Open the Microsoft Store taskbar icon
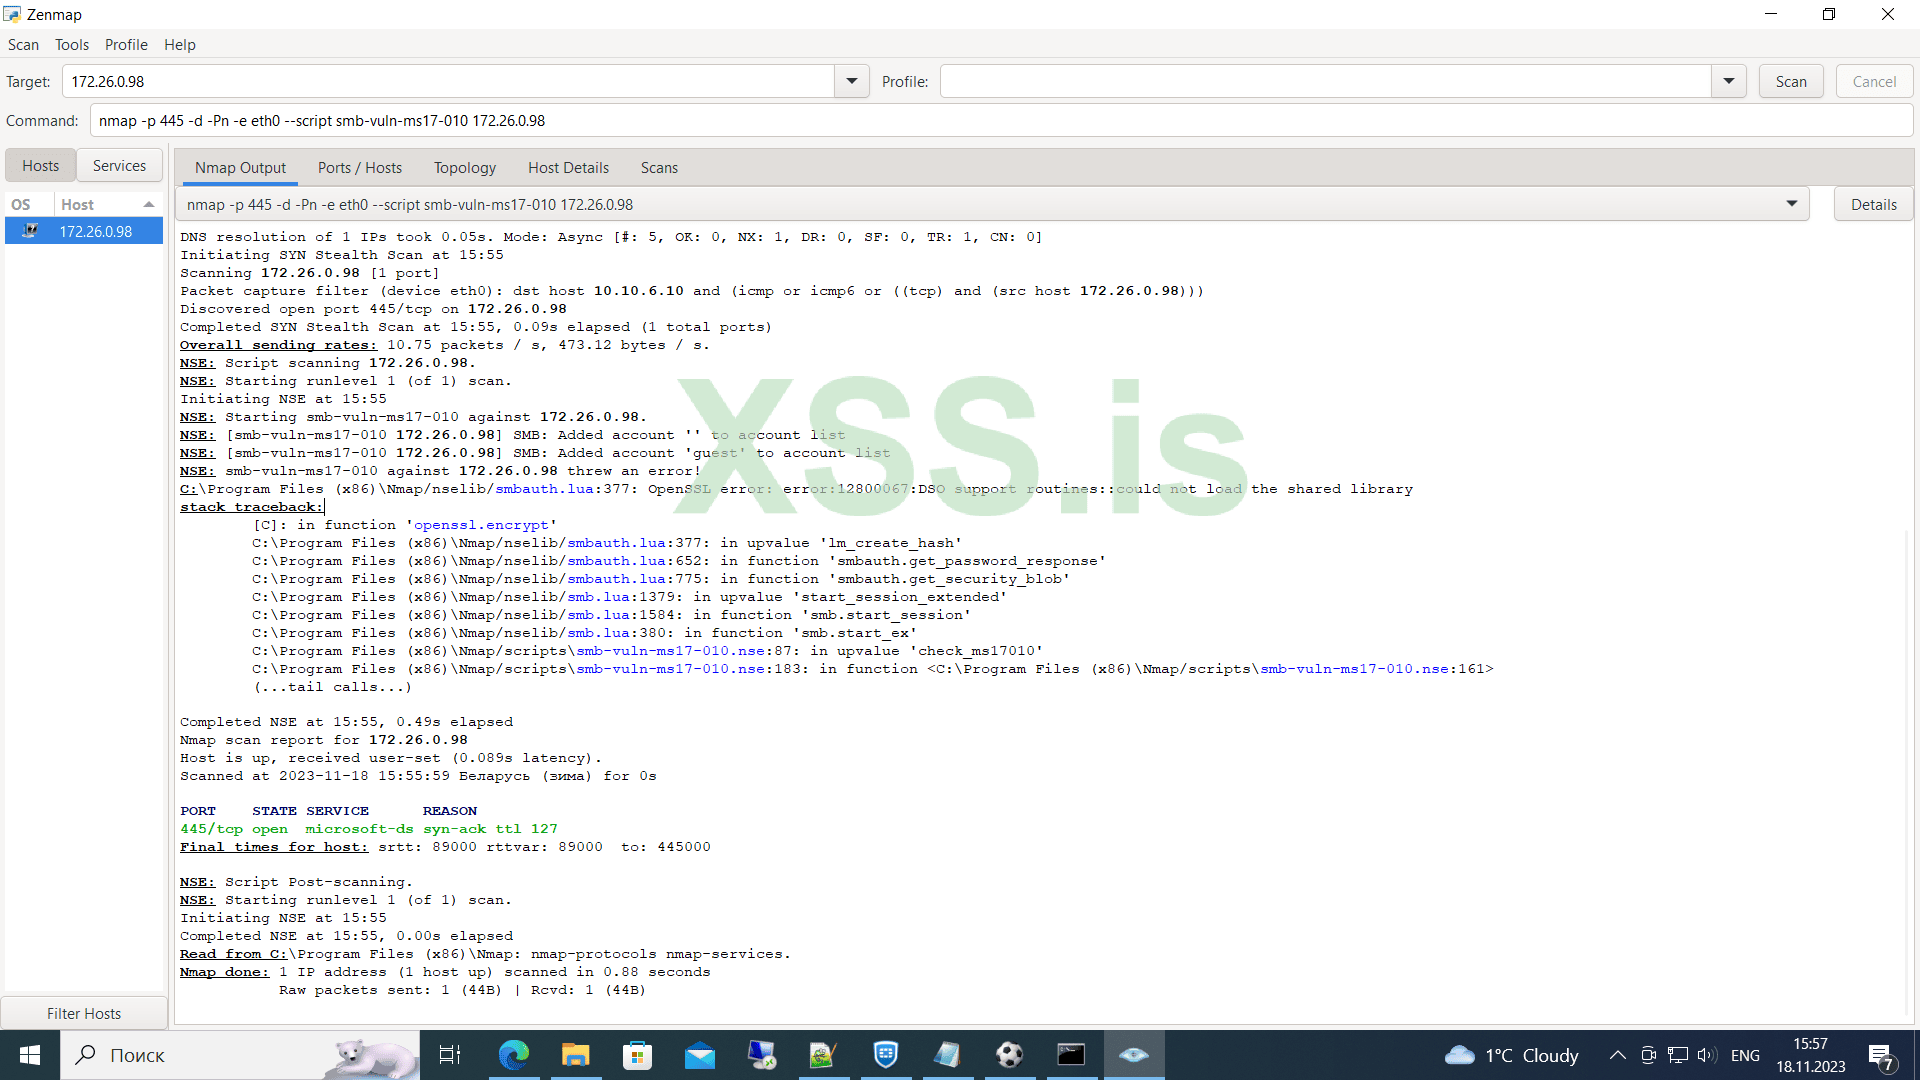This screenshot has width=1920, height=1080. click(637, 1055)
